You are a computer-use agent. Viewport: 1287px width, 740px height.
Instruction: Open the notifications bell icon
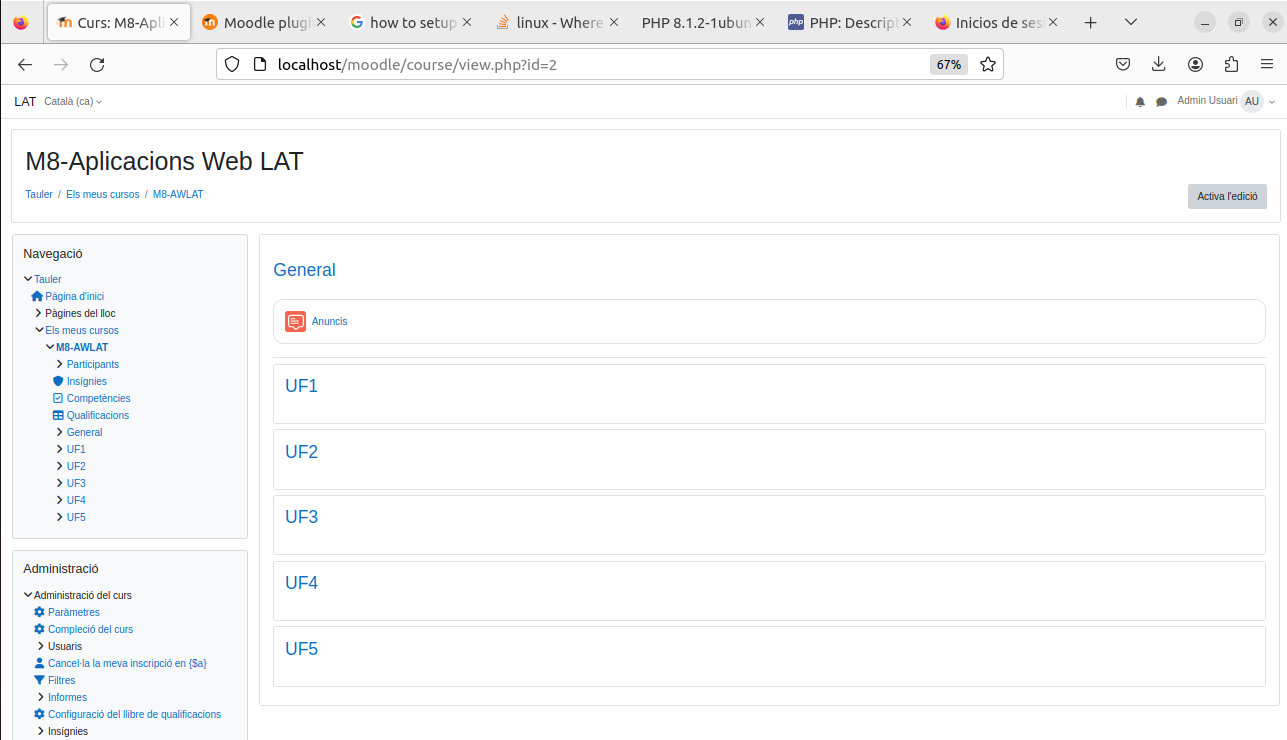point(1140,102)
